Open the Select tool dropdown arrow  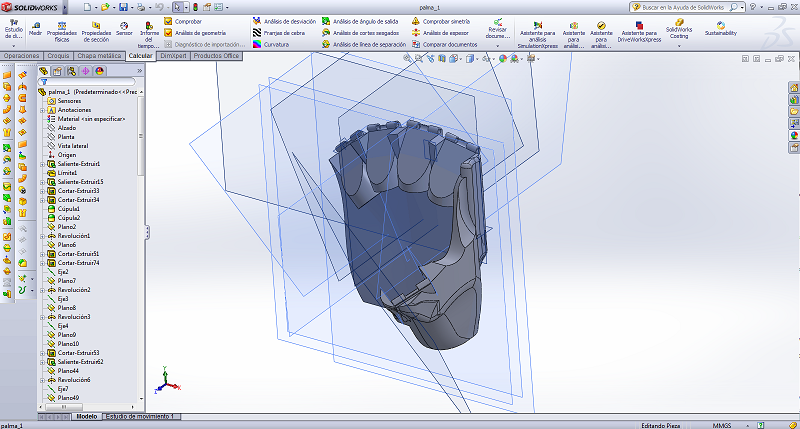(x=186, y=8)
